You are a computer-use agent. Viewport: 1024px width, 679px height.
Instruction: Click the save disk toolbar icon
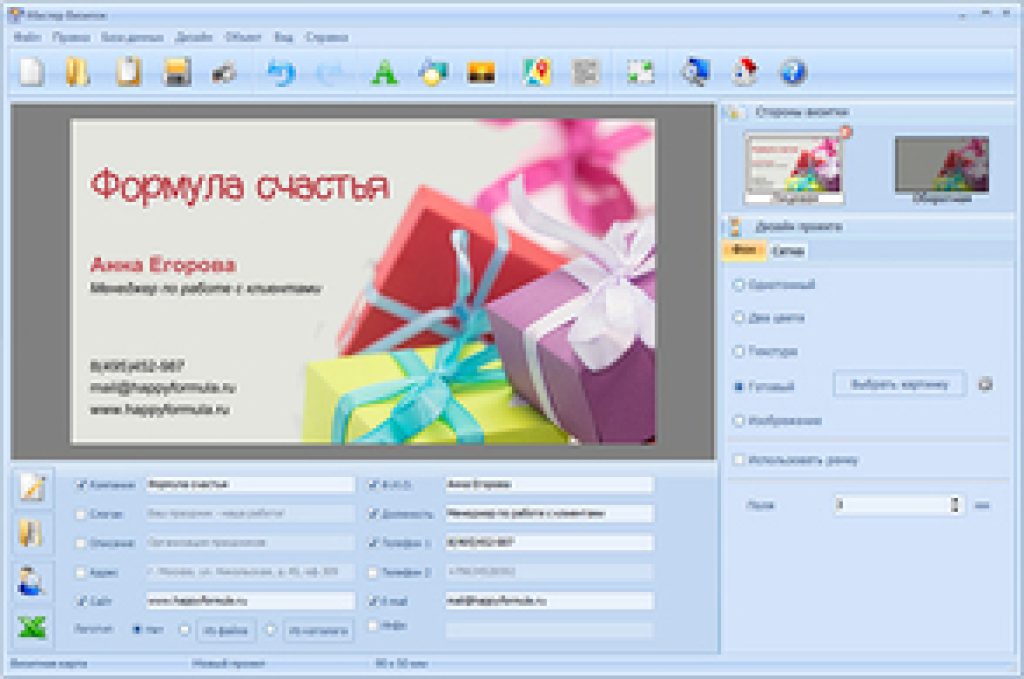coord(177,73)
